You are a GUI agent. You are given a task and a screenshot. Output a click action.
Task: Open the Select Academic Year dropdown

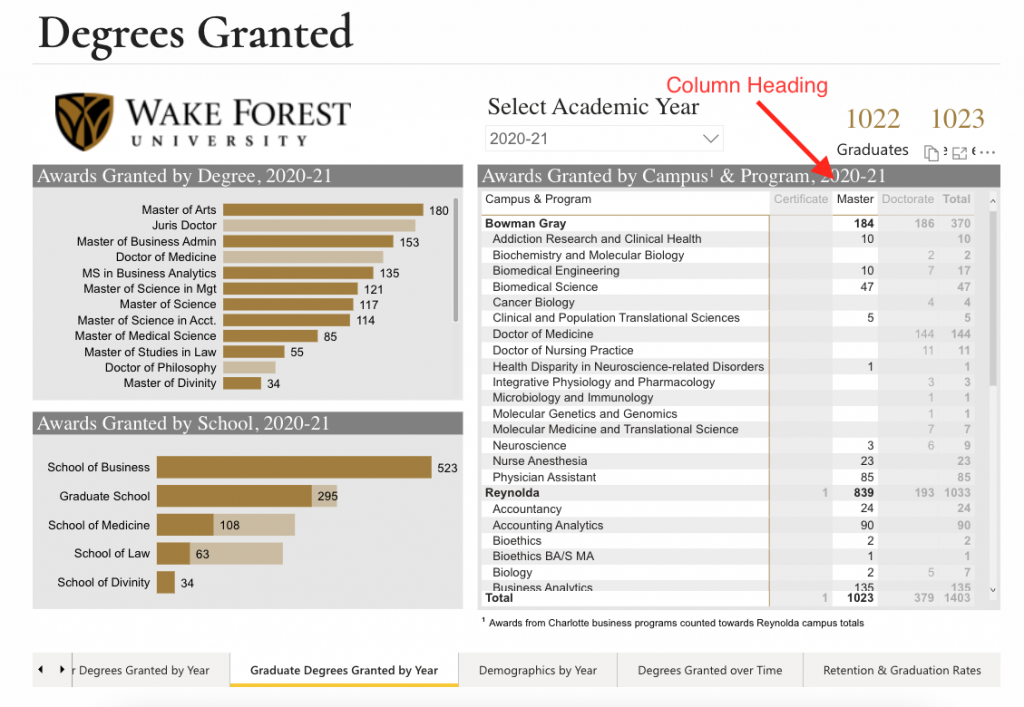(604, 138)
